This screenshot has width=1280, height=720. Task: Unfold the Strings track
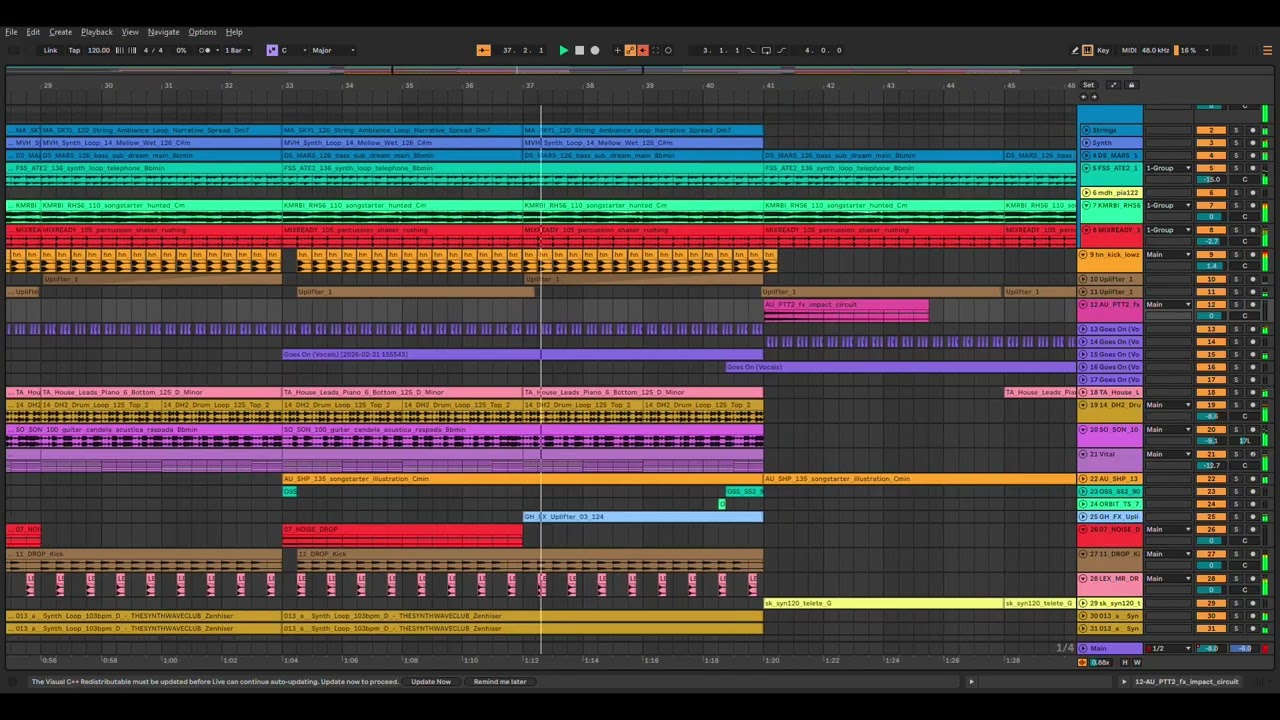point(1086,130)
